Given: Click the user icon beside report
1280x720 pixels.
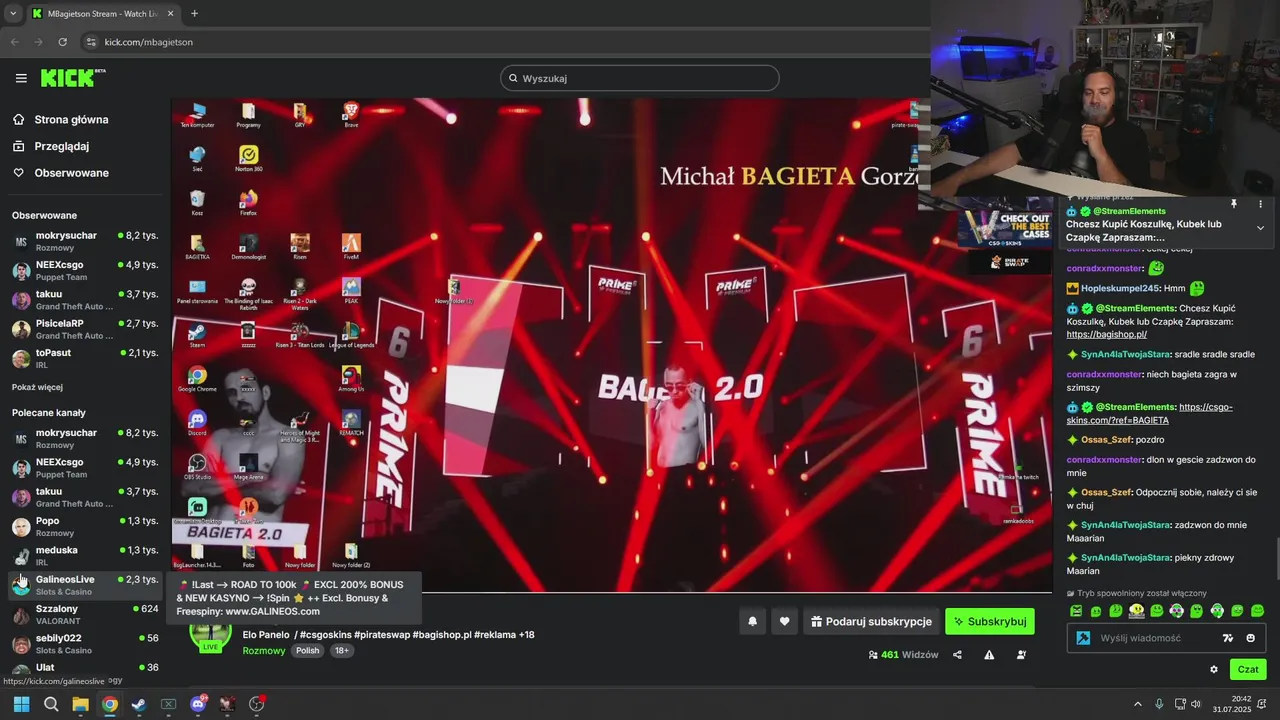Looking at the screenshot, I should tap(1021, 655).
